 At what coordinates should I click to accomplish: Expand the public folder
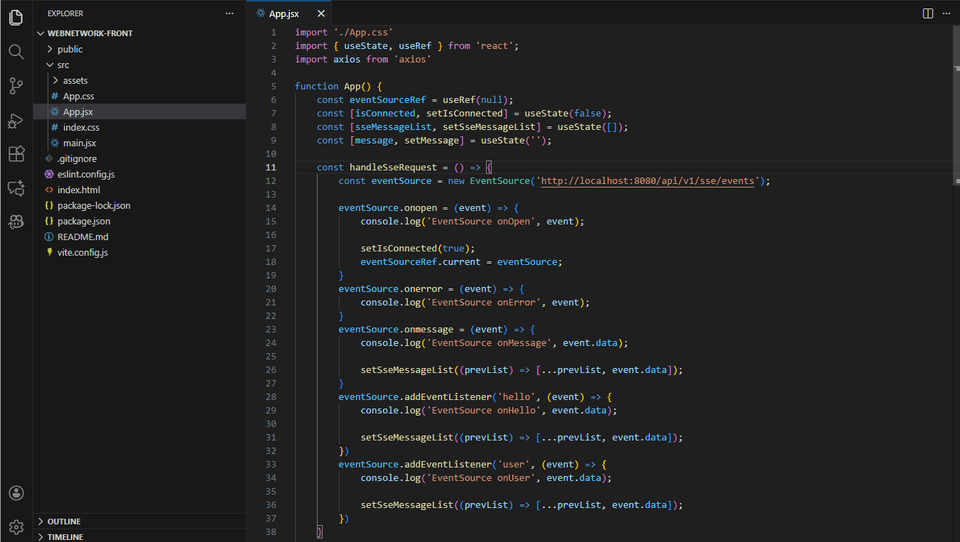pyautogui.click(x=70, y=49)
